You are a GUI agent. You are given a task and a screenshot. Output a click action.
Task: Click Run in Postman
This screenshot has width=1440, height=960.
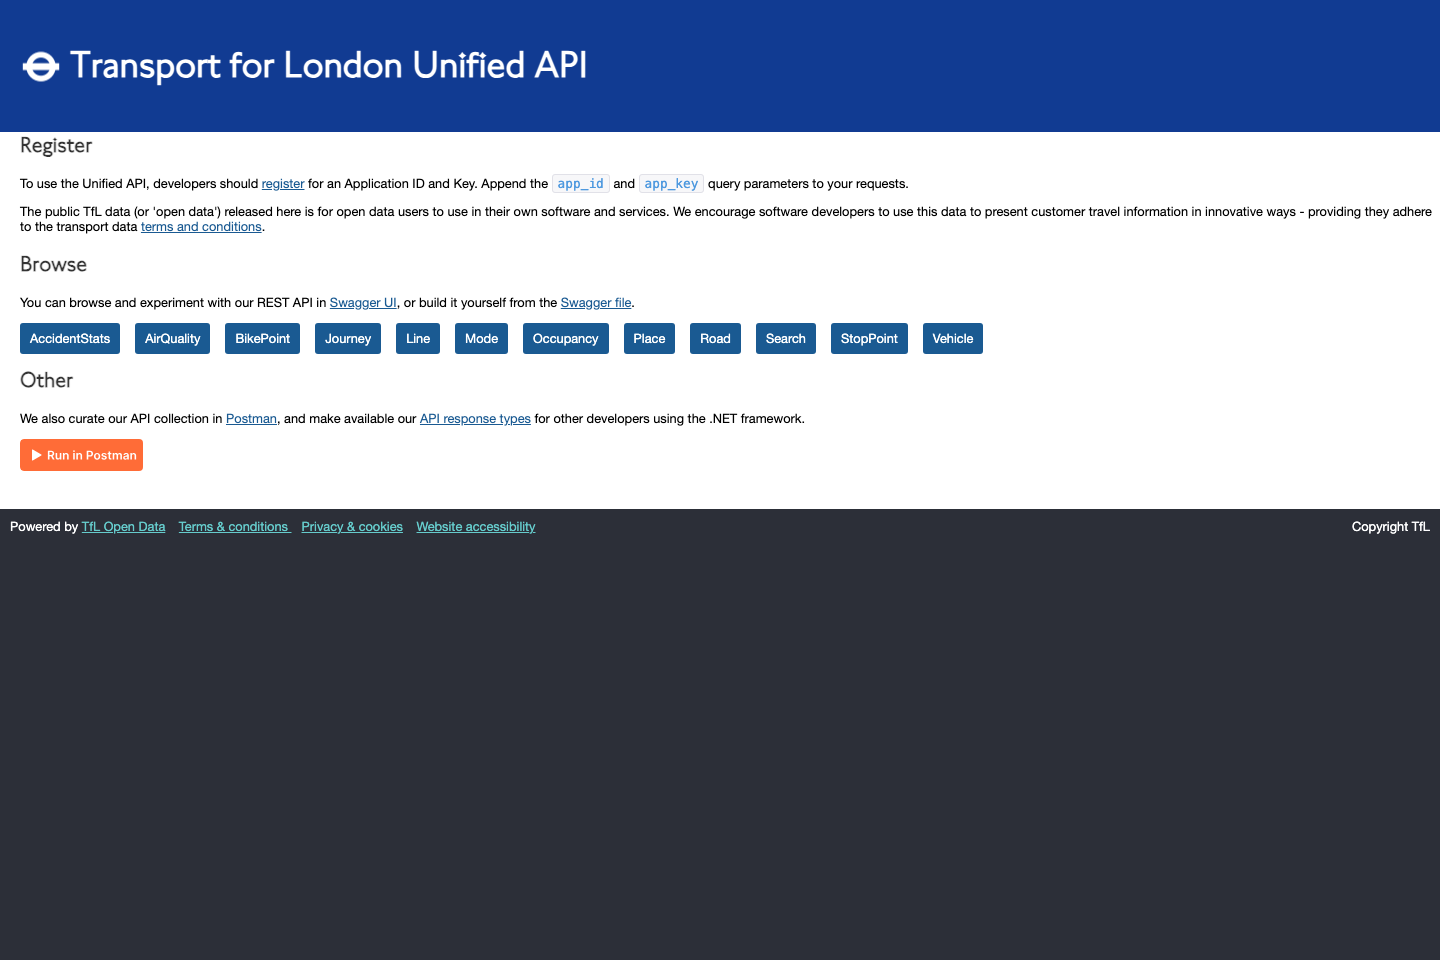pyautogui.click(x=81, y=455)
